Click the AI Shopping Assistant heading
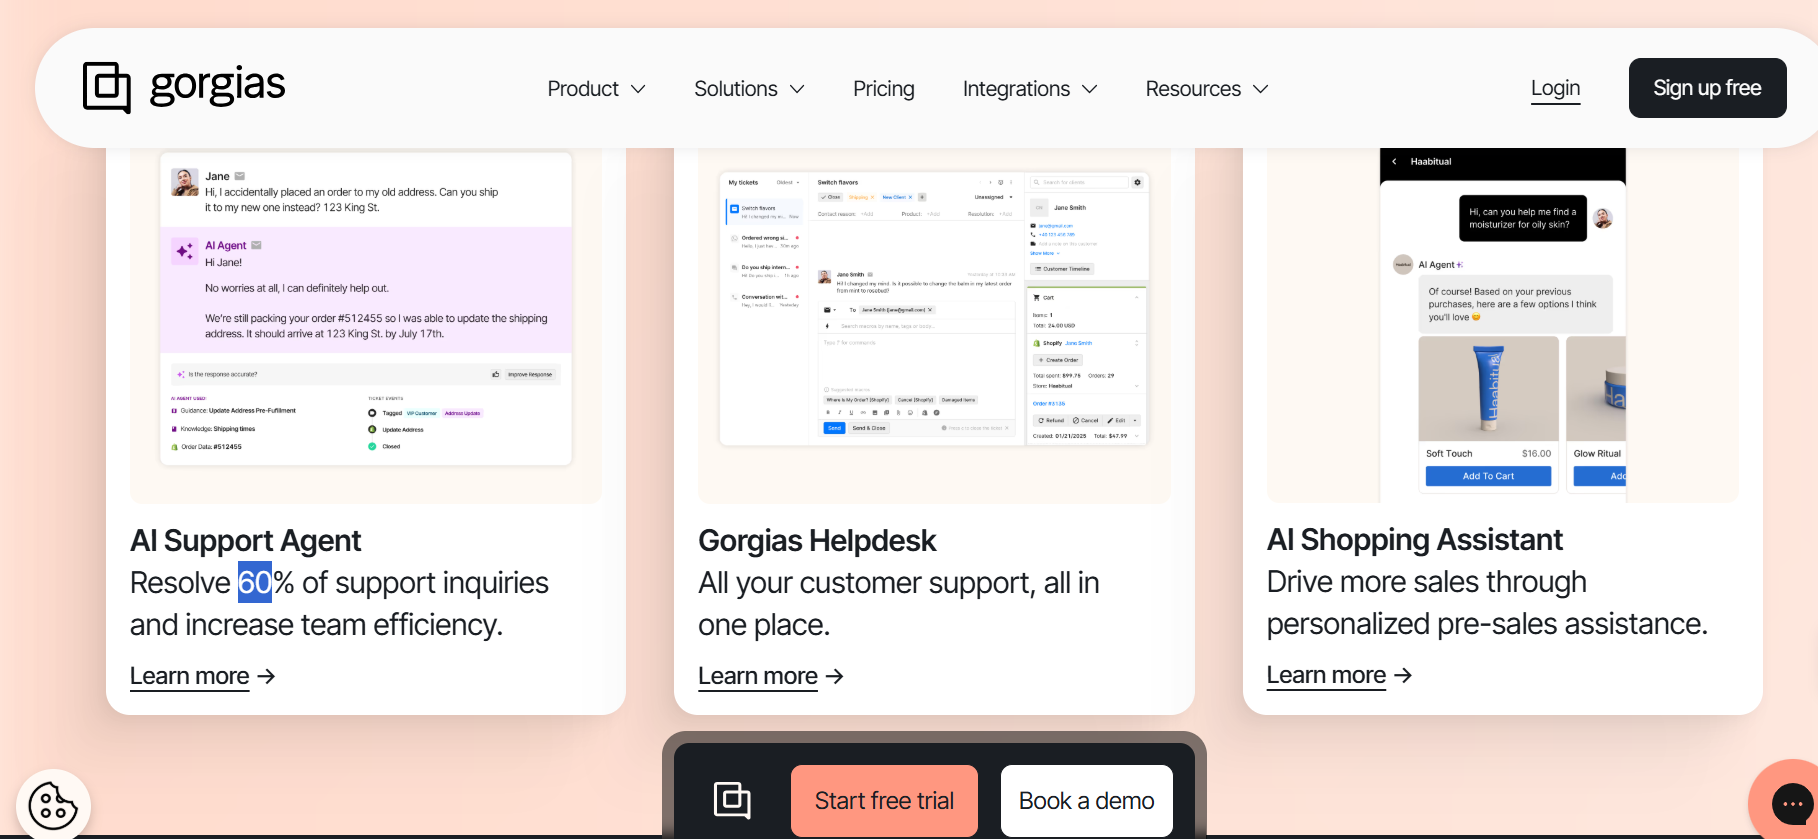 1414,540
